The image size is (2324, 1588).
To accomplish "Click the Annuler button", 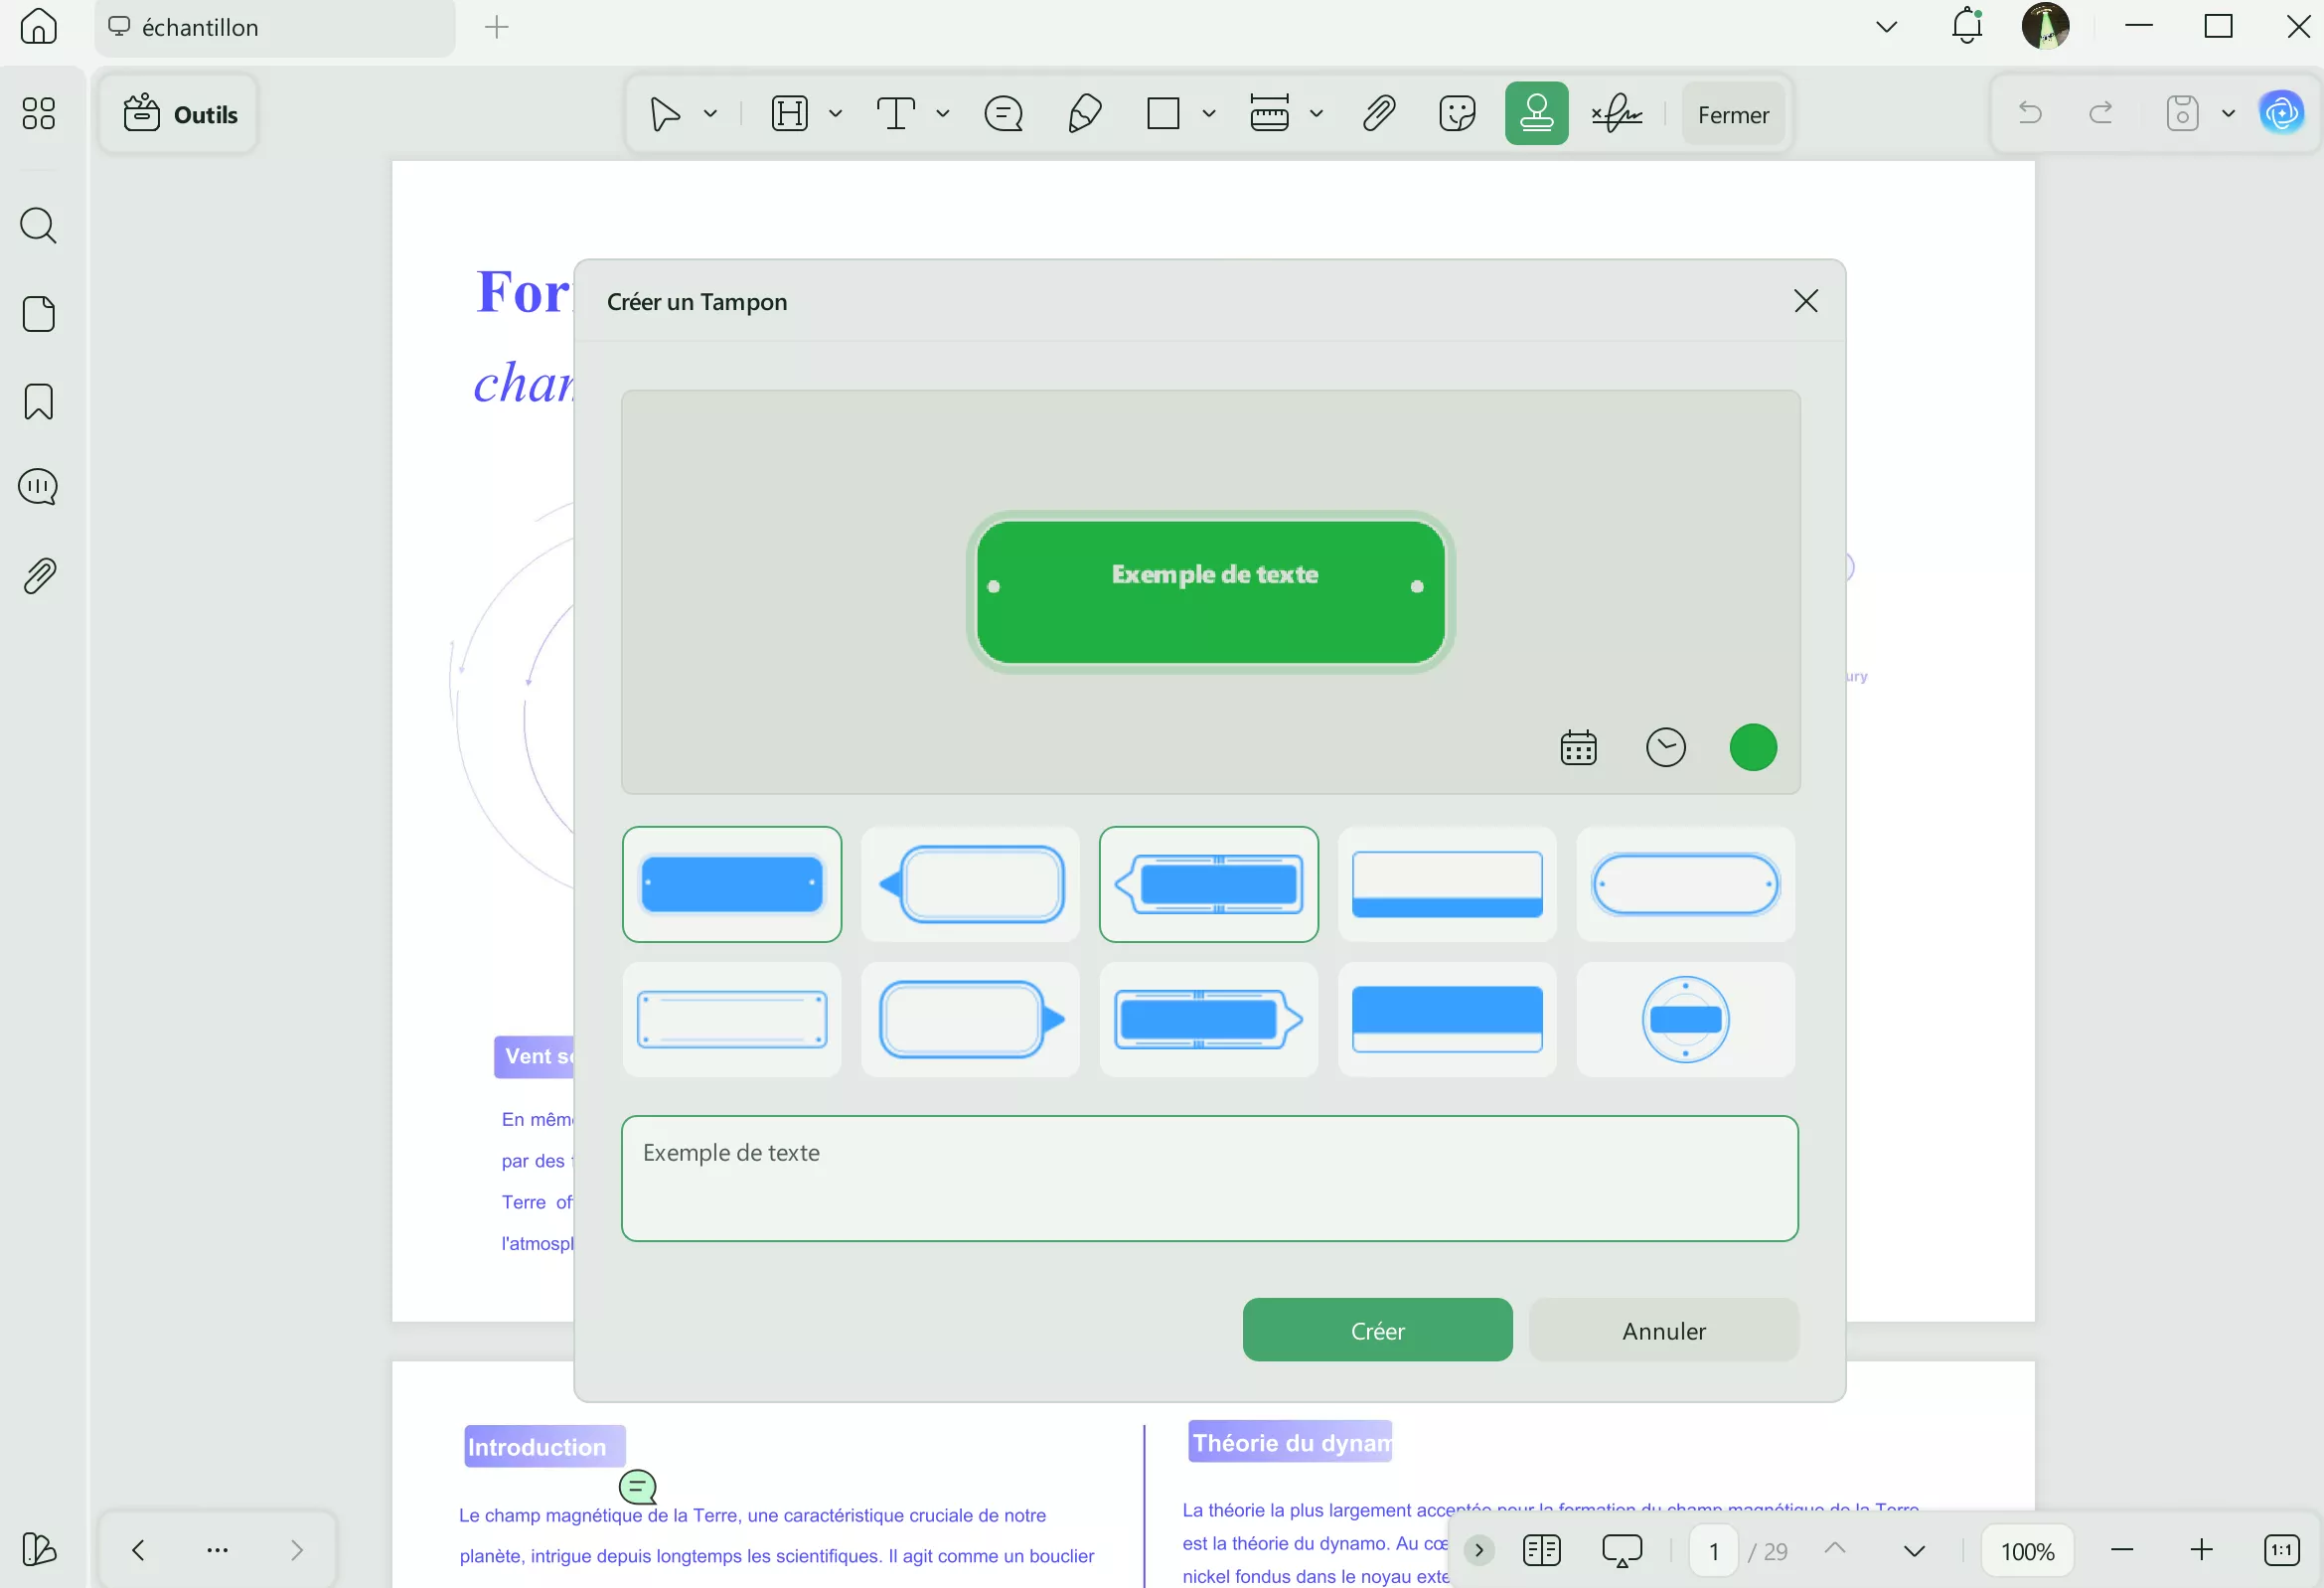I will 1663,1330.
